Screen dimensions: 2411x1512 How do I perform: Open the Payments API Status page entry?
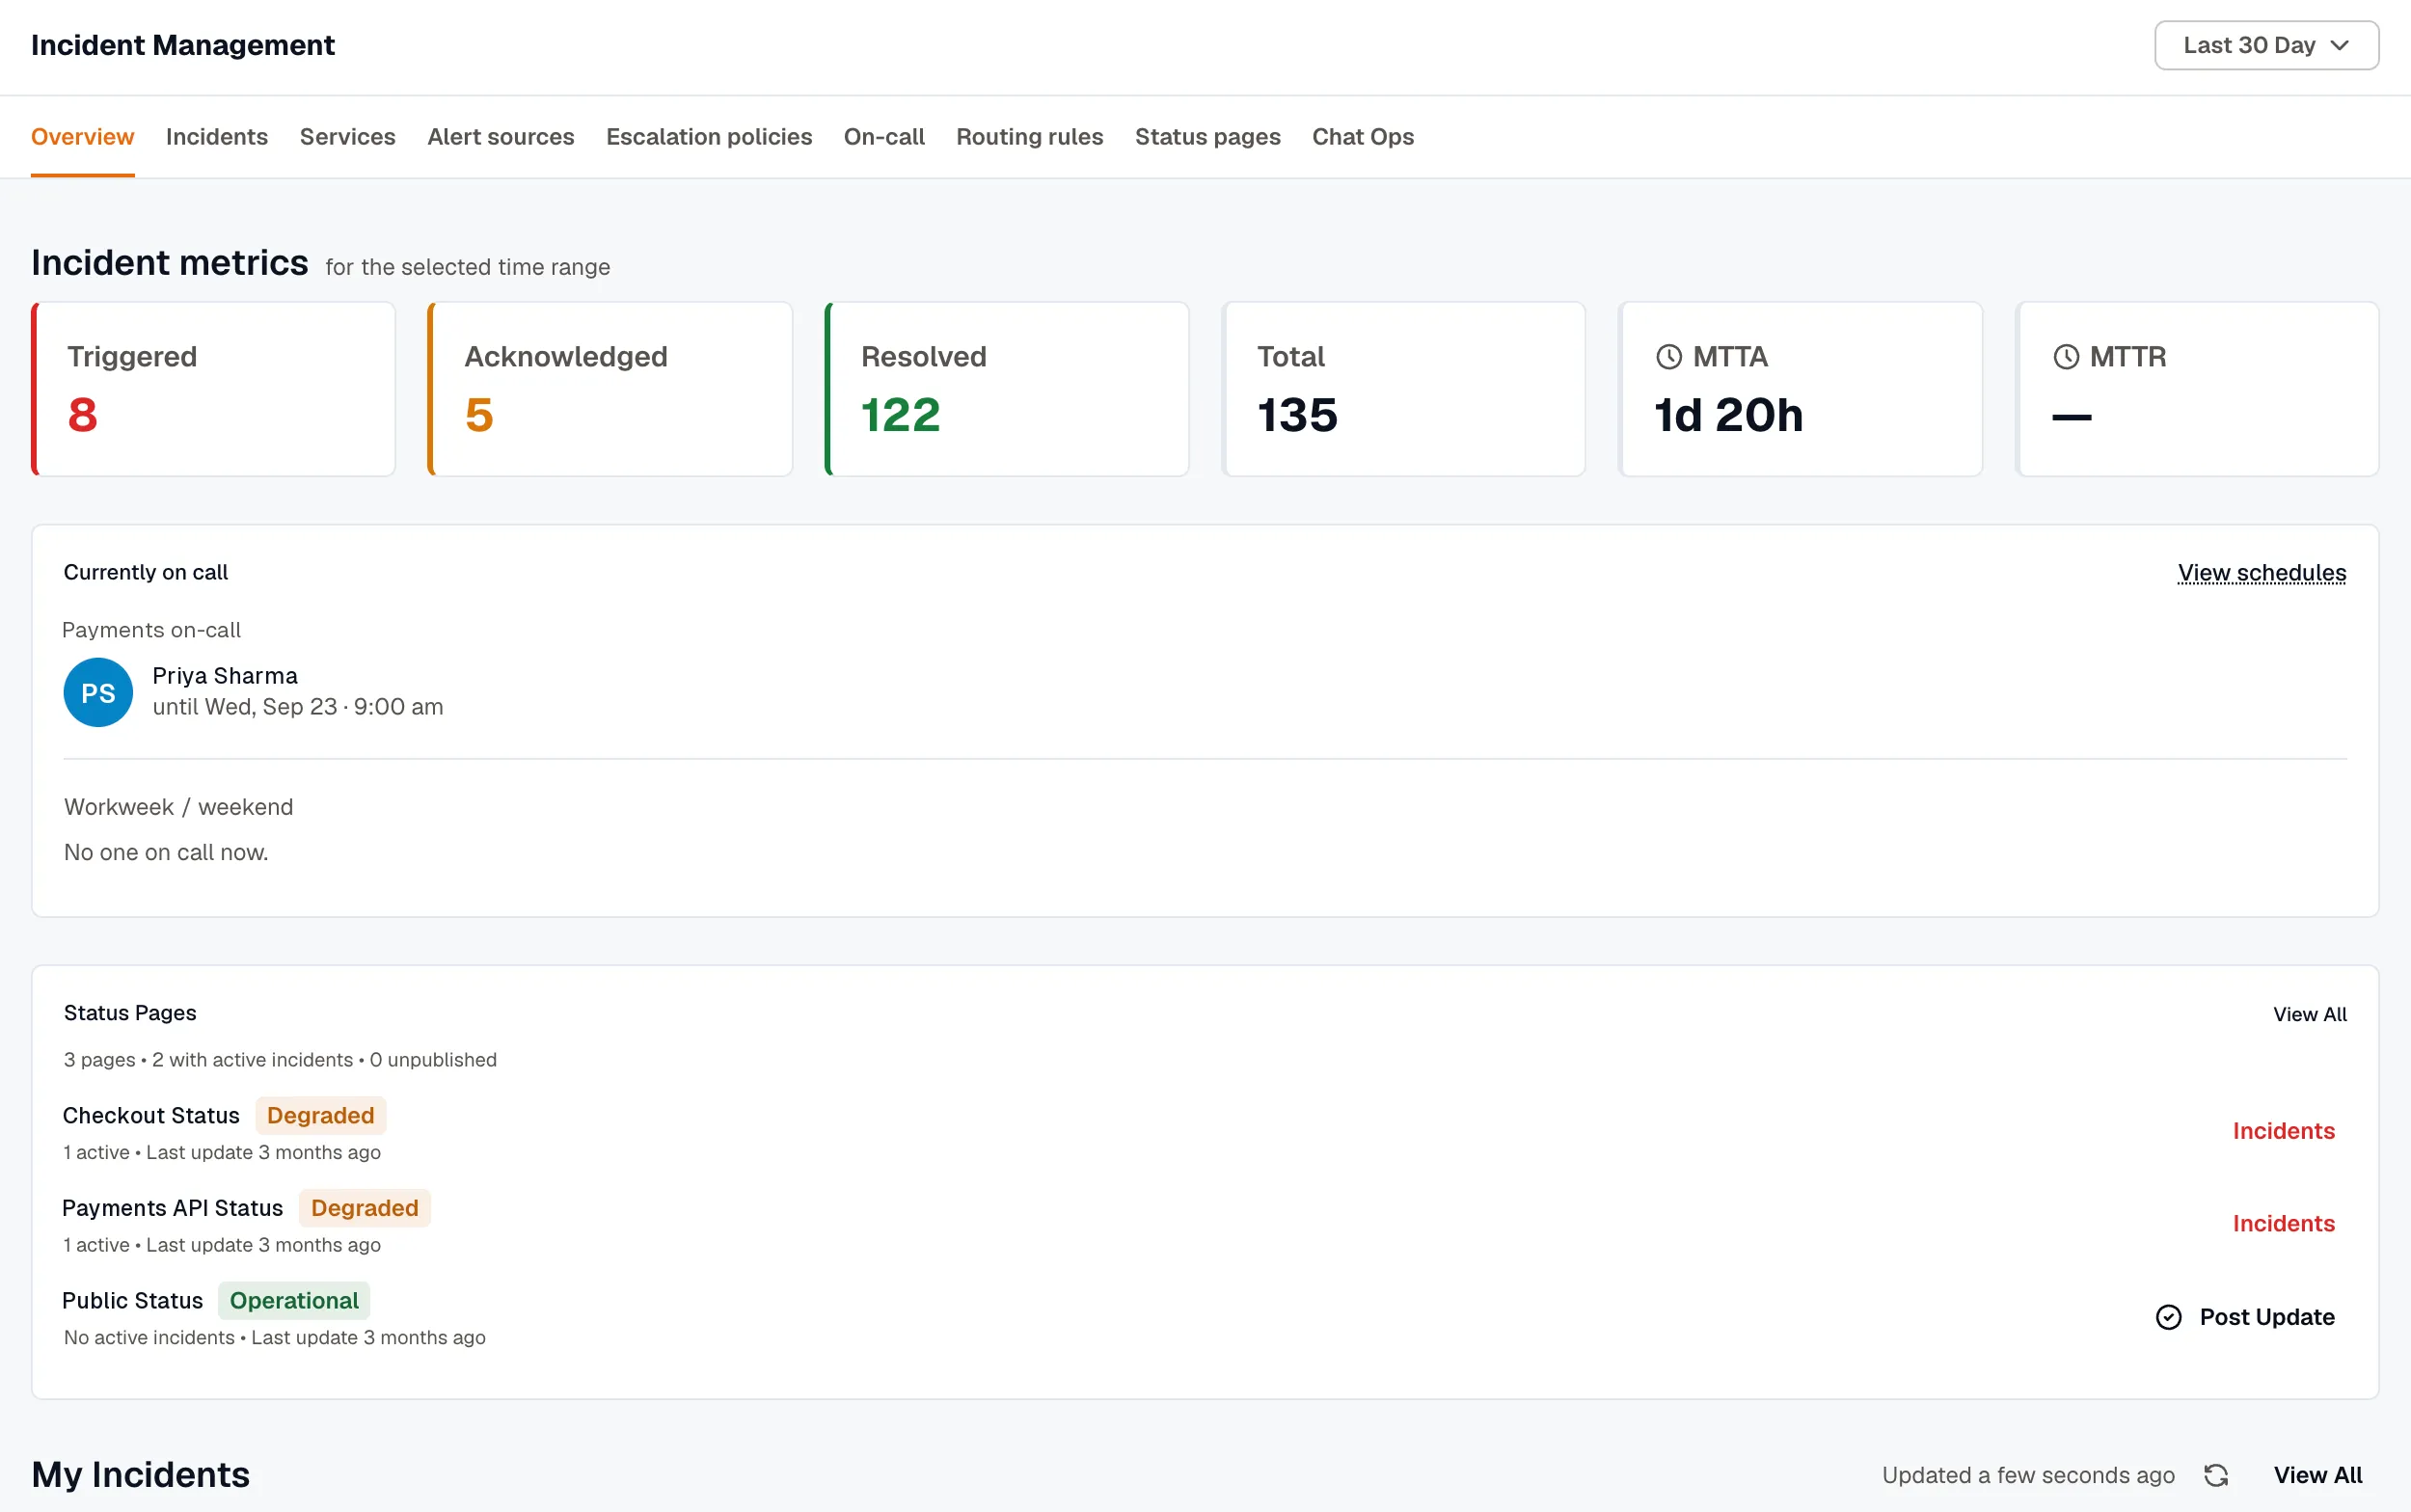(172, 1208)
